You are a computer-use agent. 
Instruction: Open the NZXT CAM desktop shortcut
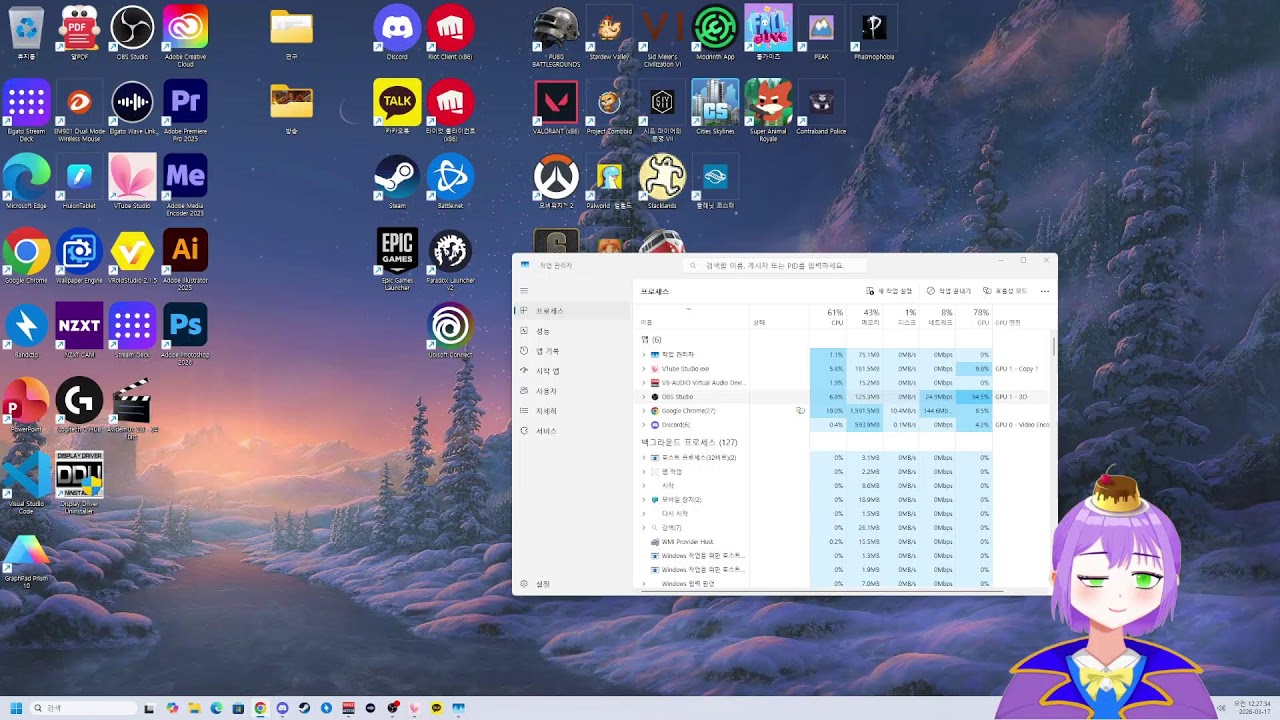(x=79, y=331)
